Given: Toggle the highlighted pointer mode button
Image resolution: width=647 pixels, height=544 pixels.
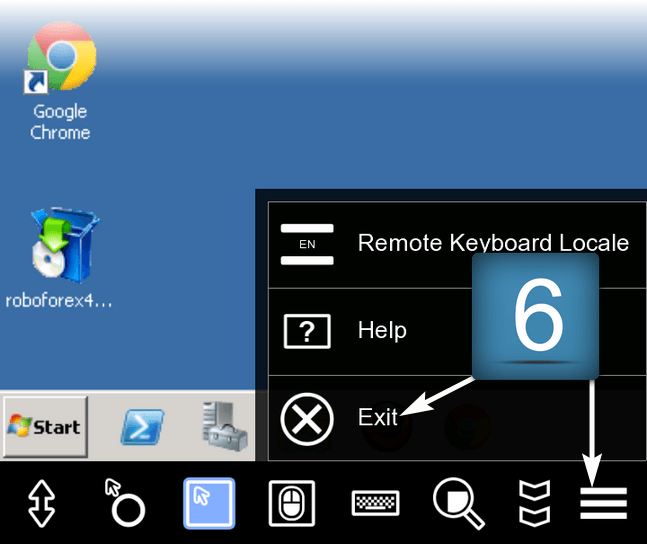Looking at the screenshot, I should pos(209,502).
